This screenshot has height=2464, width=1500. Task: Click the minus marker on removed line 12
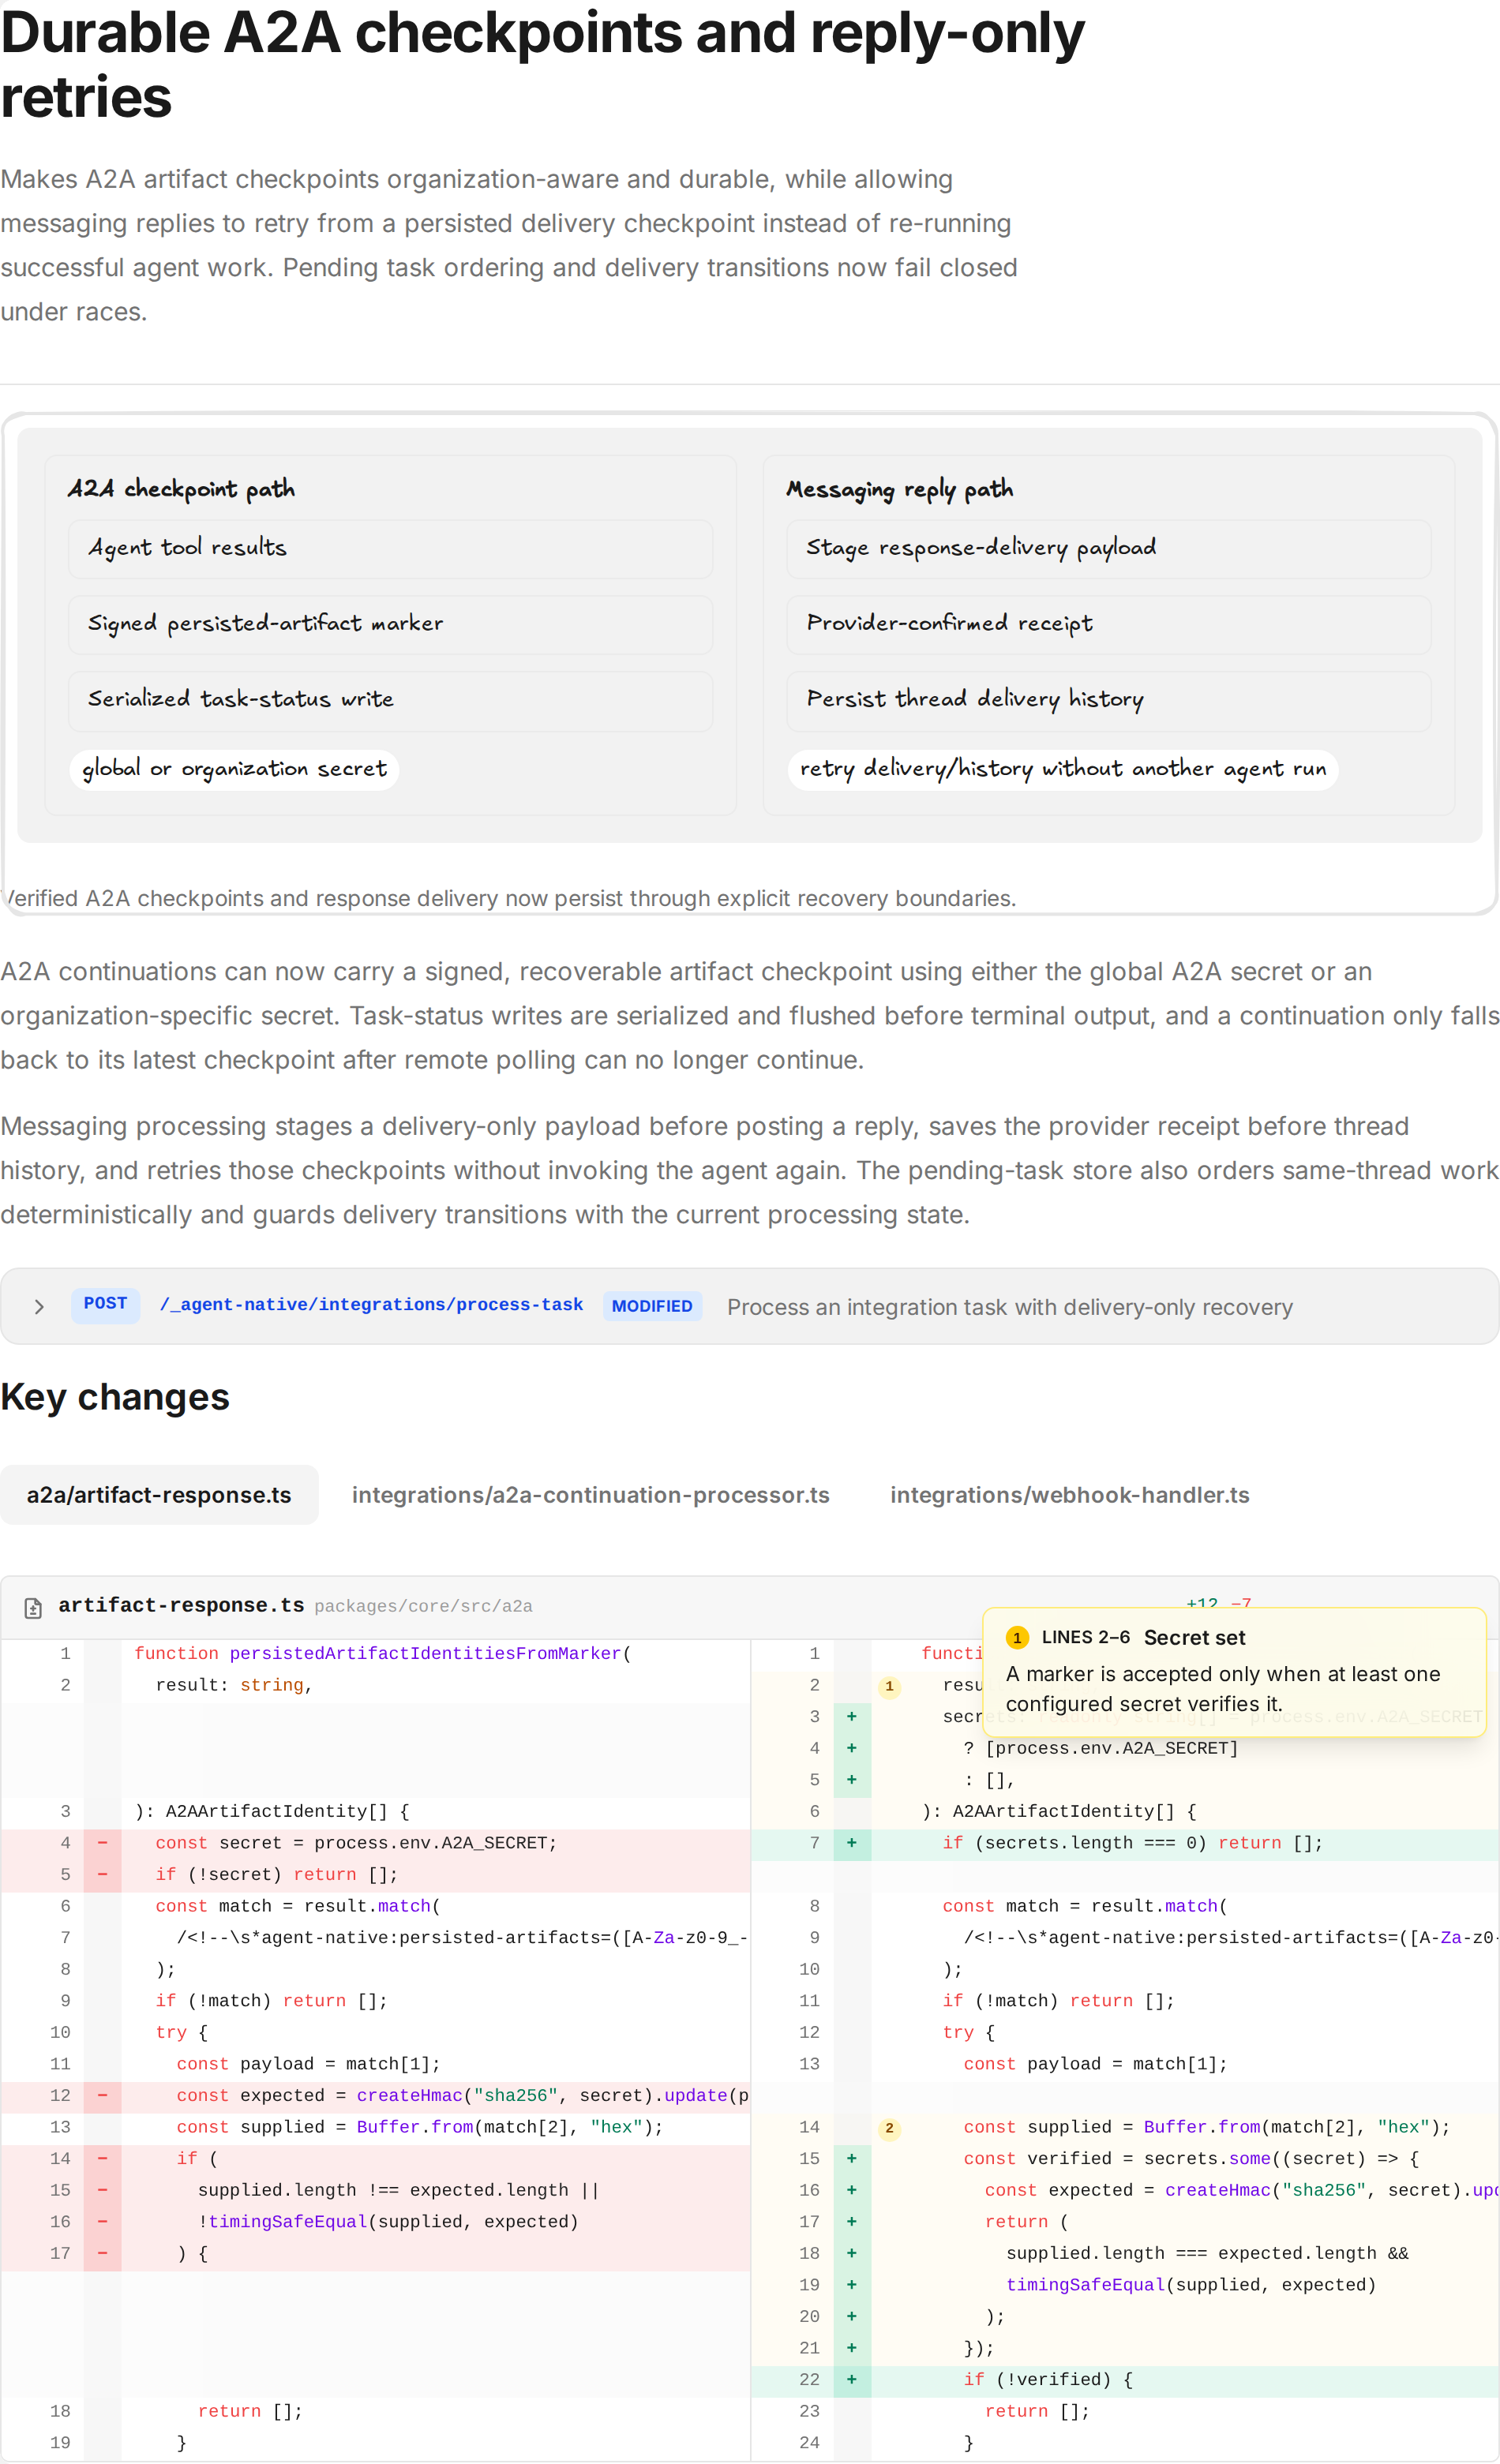click(102, 2096)
